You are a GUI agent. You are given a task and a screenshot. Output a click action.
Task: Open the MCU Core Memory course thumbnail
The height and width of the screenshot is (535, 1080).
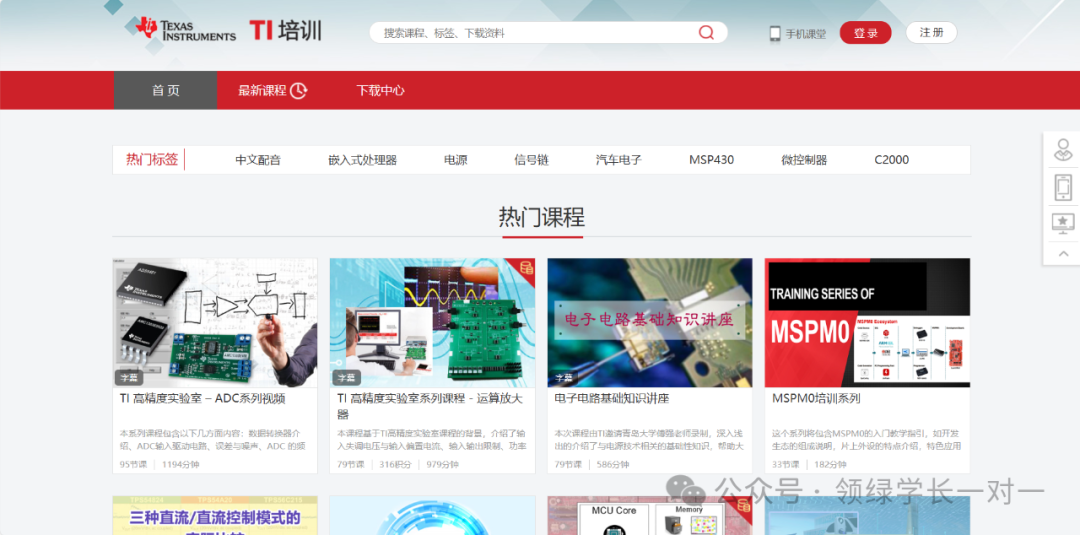tap(650, 515)
